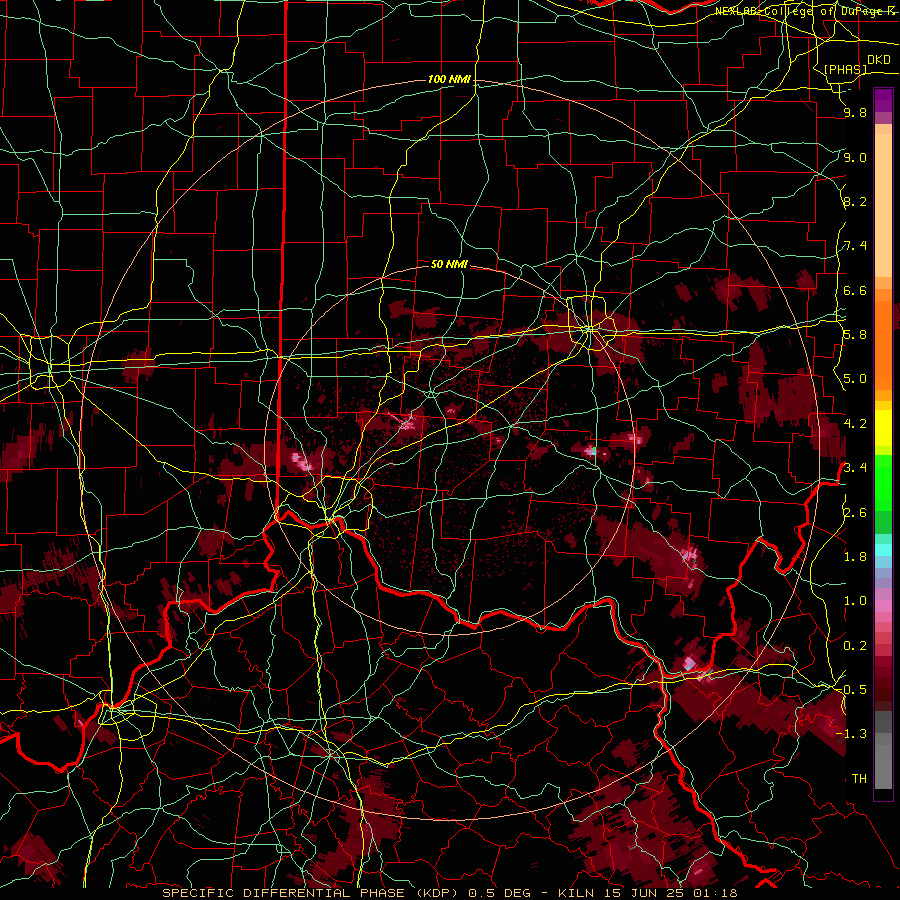Click the TH threshold label on the scale
The height and width of the screenshot is (900, 900).
pos(859,778)
